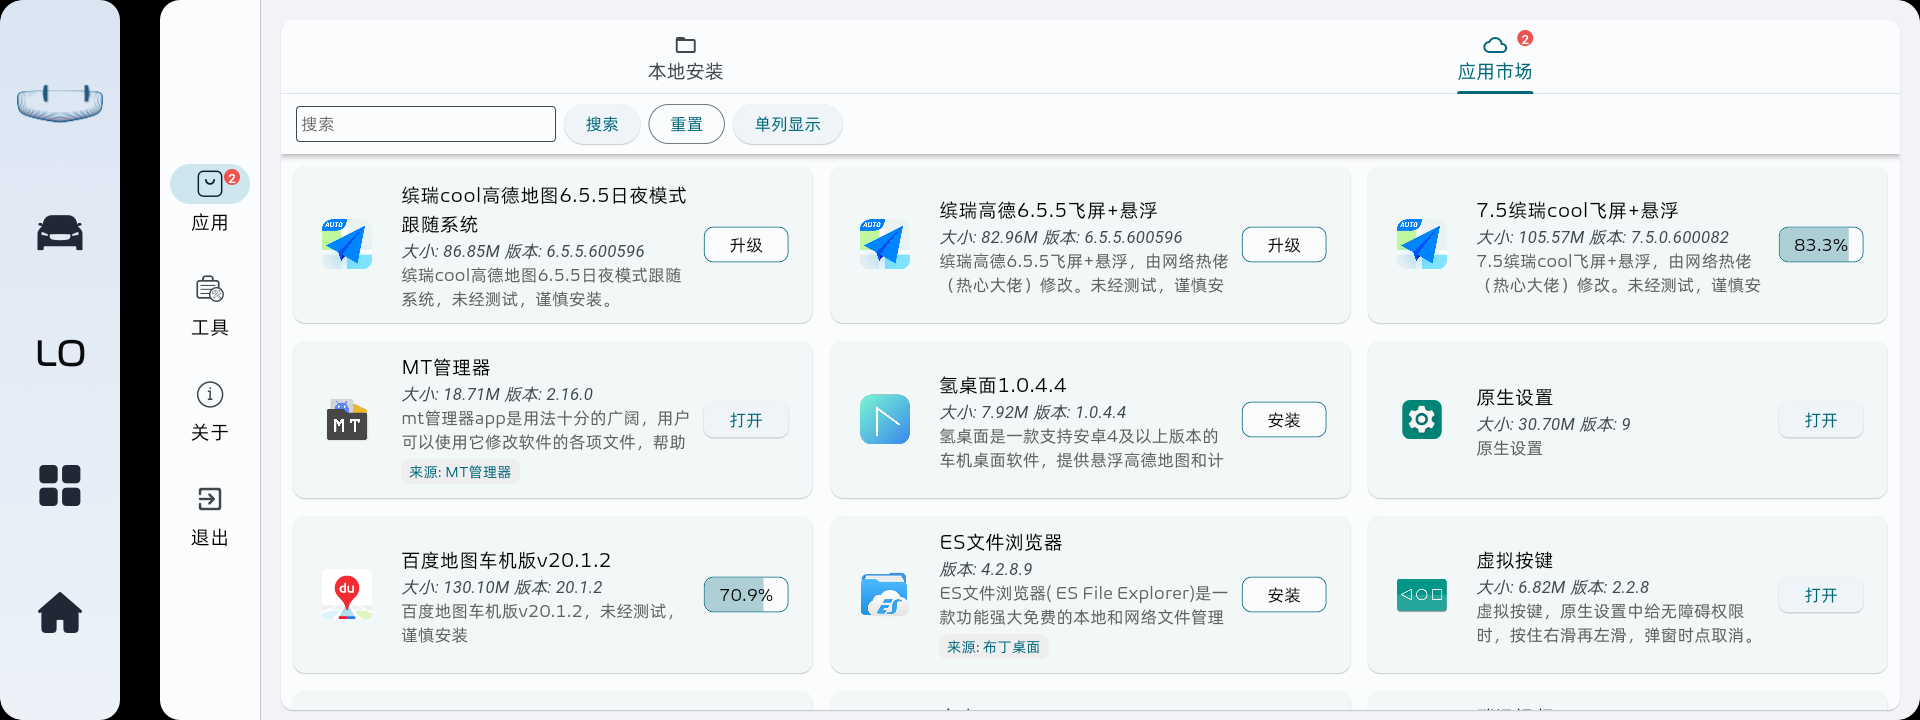The image size is (1920, 720).
Task: Select the 应用 (Apps) sidebar icon
Action: click(210, 185)
